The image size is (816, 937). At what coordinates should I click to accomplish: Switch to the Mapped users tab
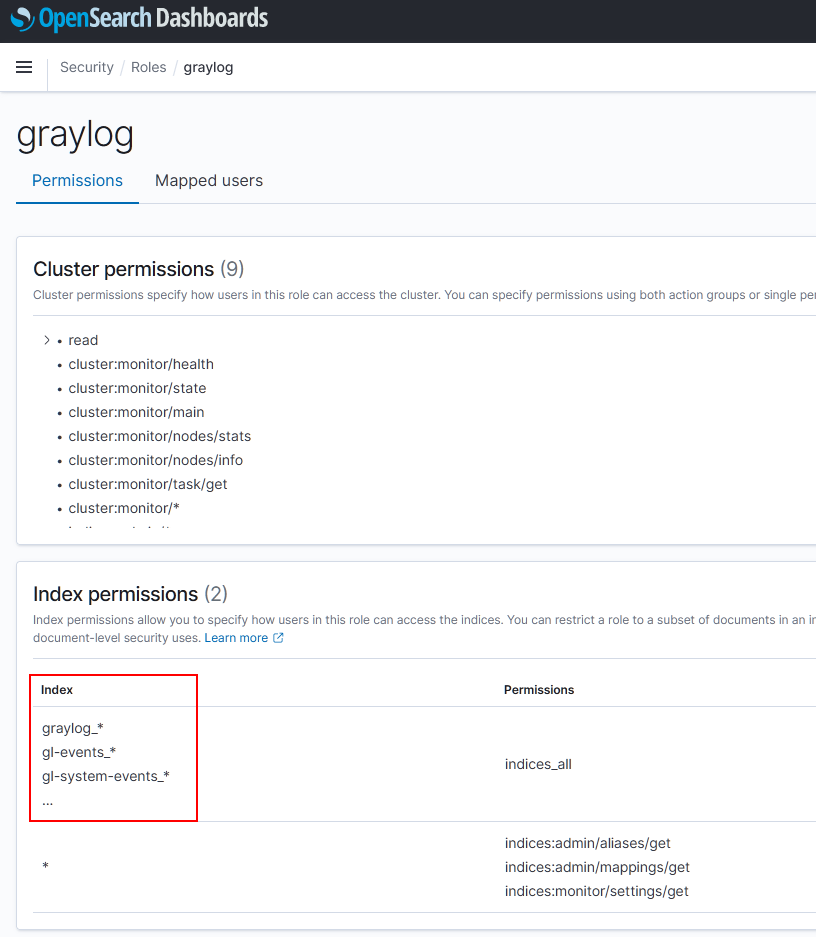pyautogui.click(x=208, y=180)
